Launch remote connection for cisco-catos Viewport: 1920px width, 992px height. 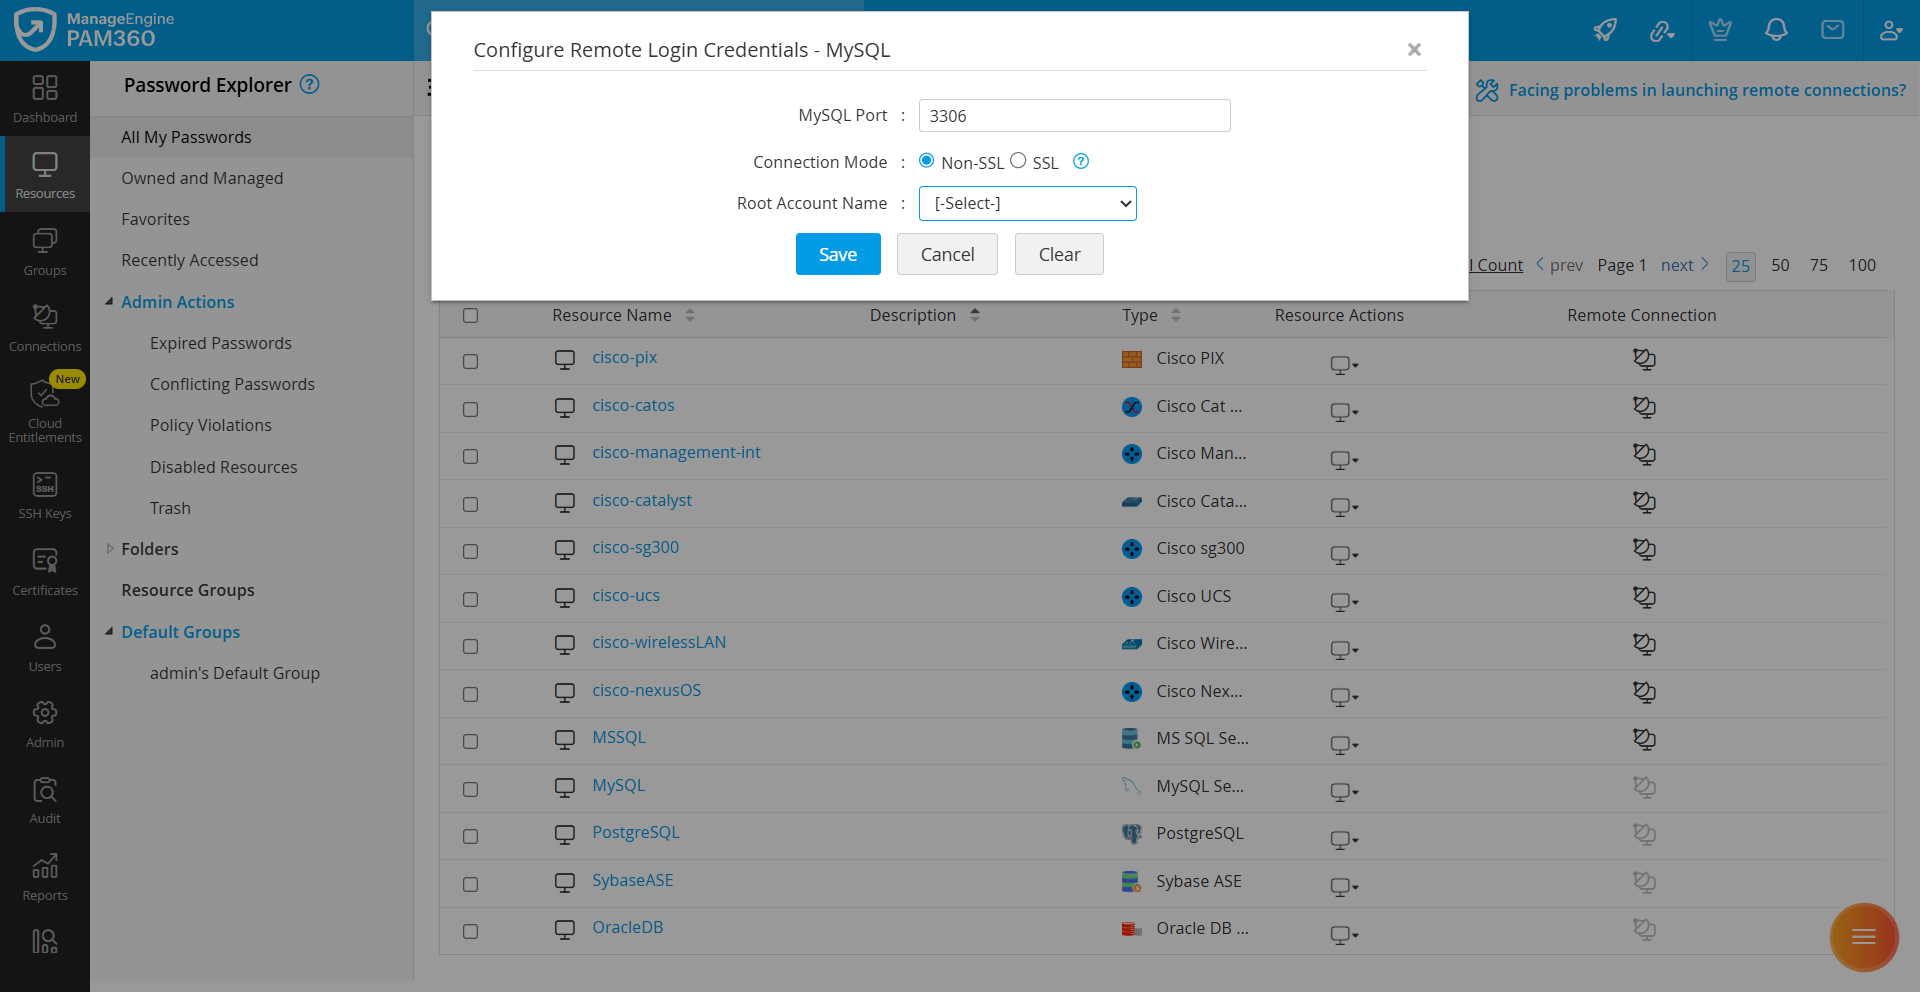click(x=1644, y=407)
